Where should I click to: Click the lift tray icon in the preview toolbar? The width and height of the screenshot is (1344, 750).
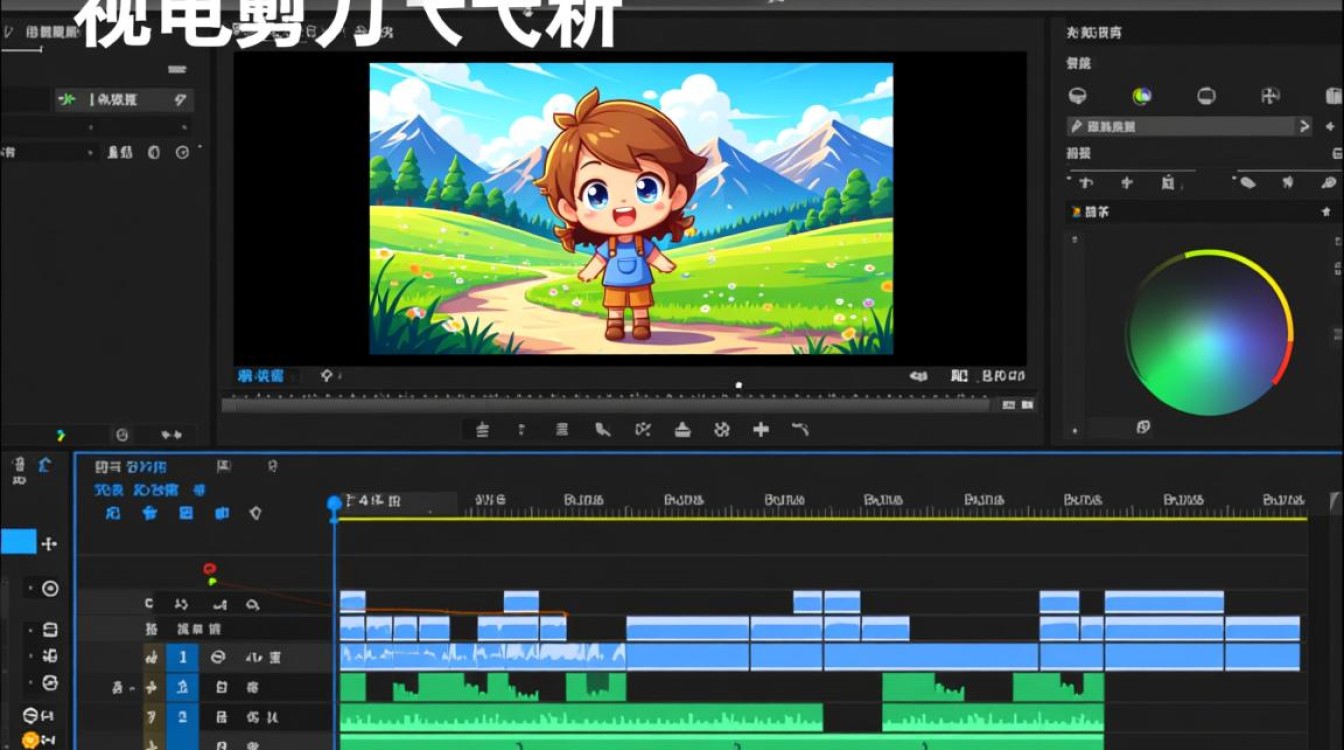[x=683, y=429]
